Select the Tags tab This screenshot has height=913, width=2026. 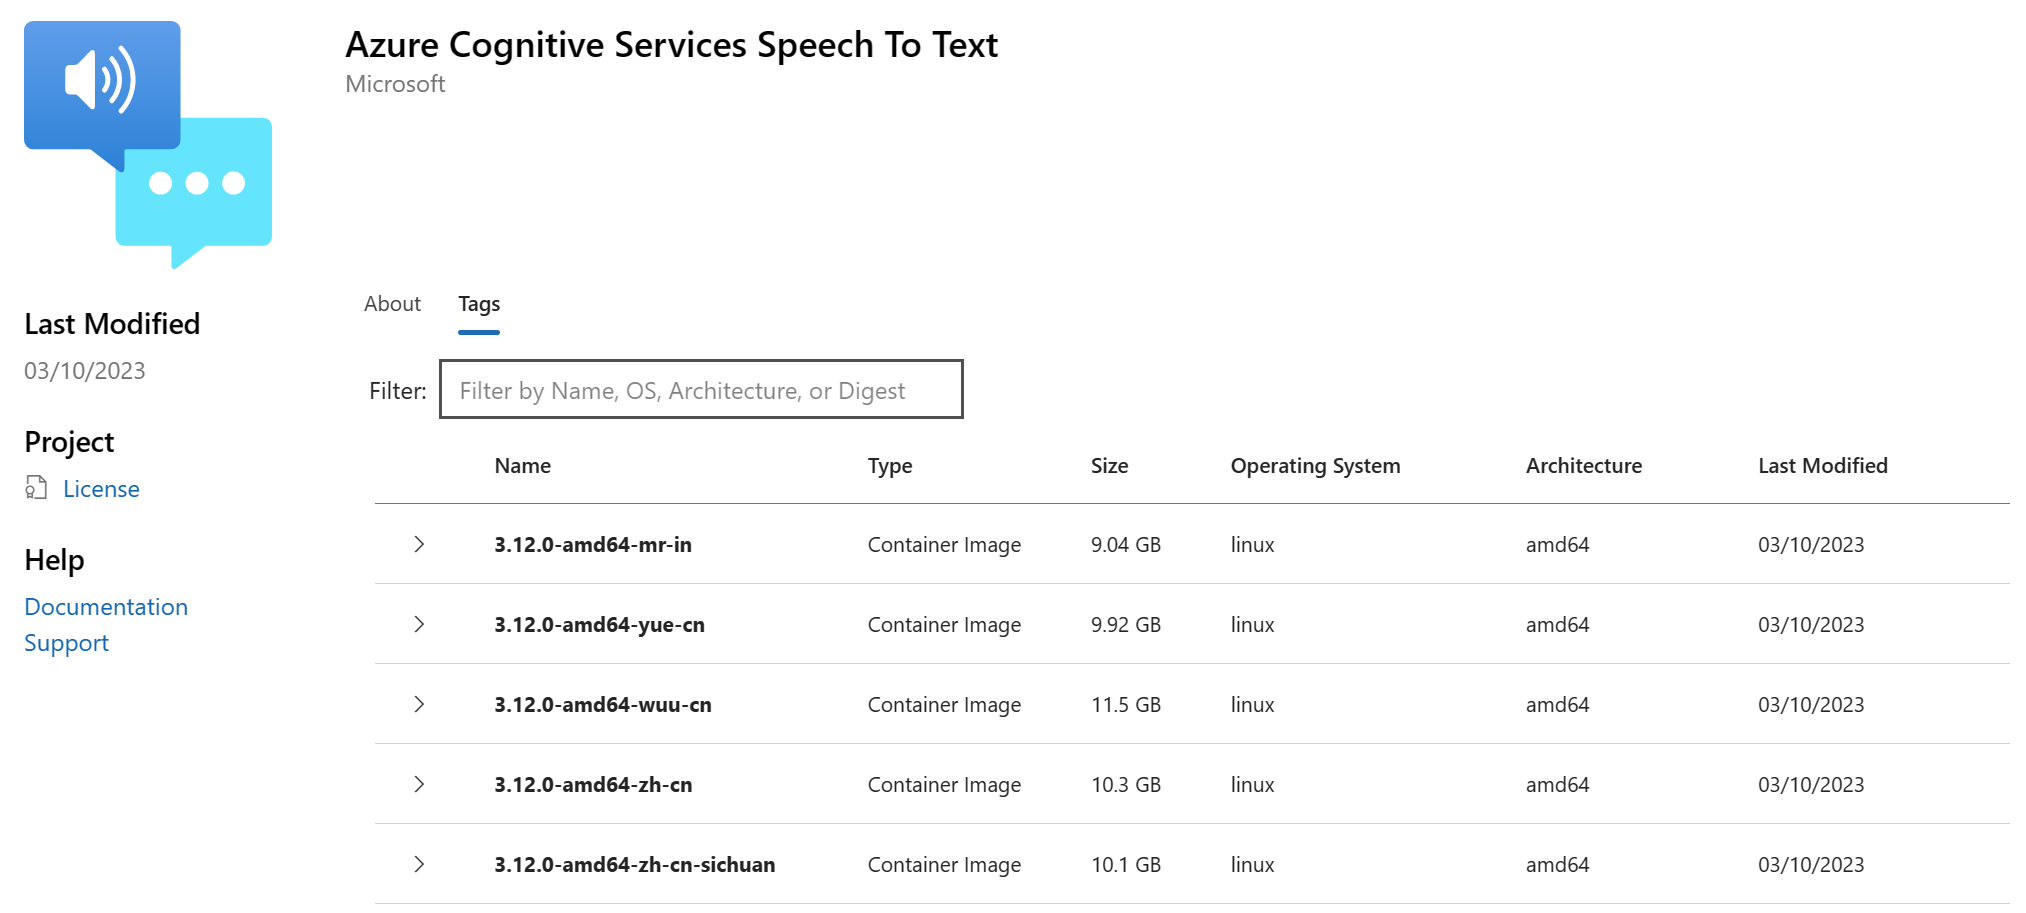pyautogui.click(x=479, y=304)
